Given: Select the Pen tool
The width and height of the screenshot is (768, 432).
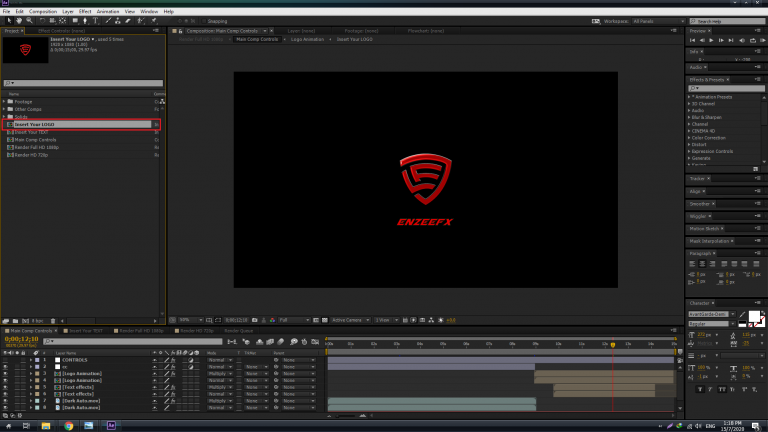Looking at the screenshot, I should [85, 21].
